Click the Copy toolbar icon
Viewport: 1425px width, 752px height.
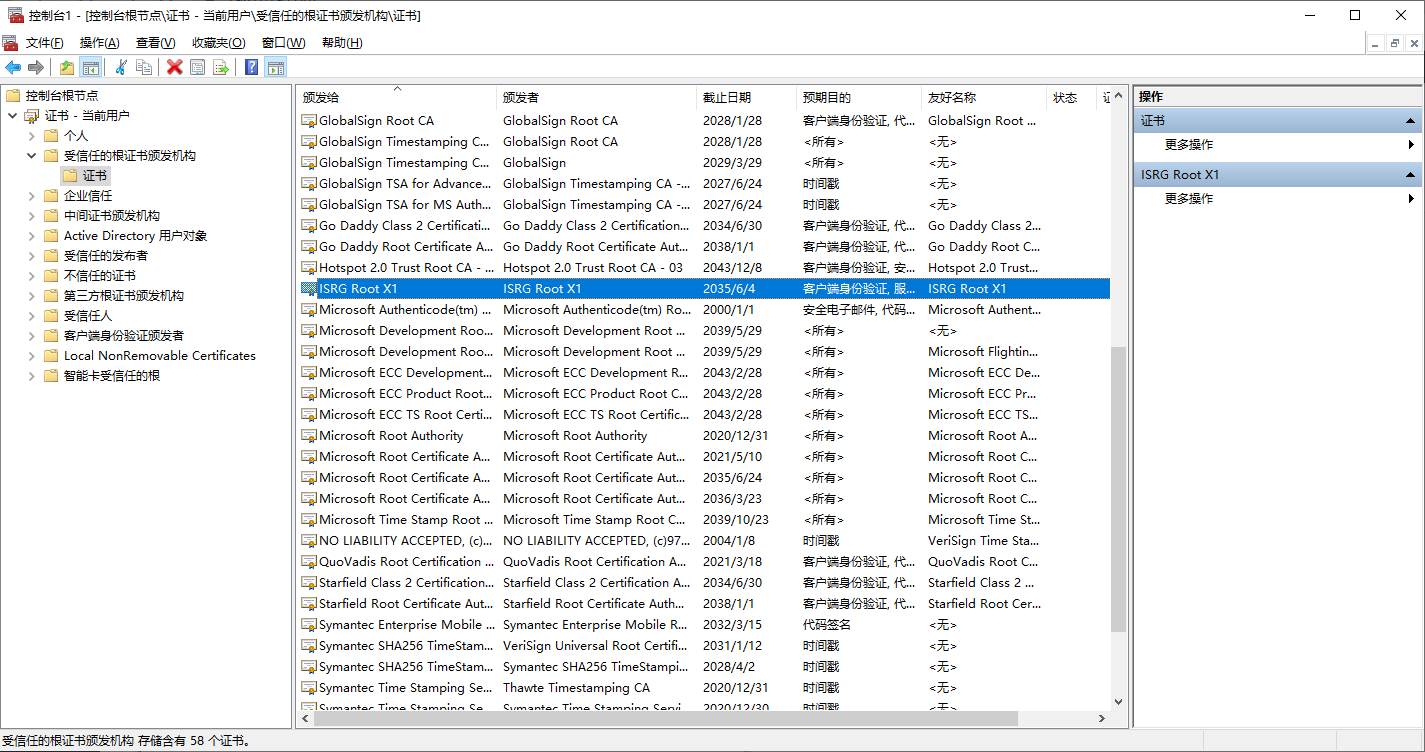pyautogui.click(x=144, y=67)
